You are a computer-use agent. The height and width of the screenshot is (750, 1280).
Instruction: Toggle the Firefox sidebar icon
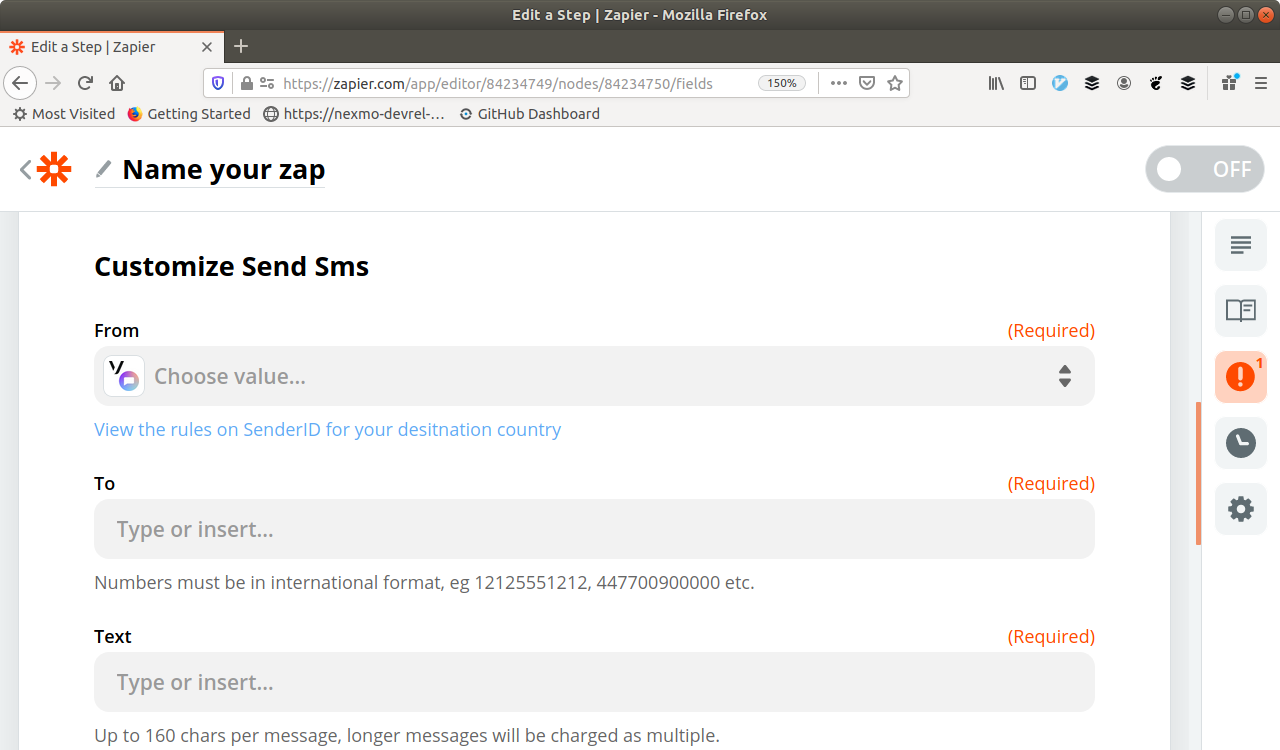1028,83
